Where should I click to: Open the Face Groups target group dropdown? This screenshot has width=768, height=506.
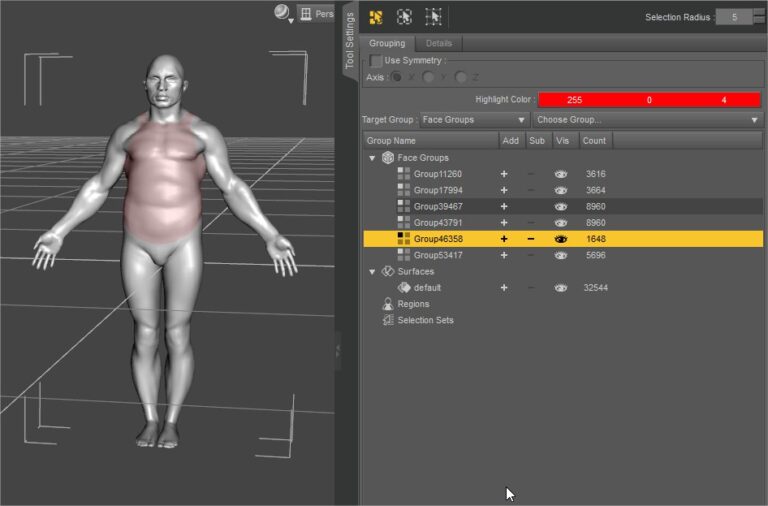pos(474,120)
